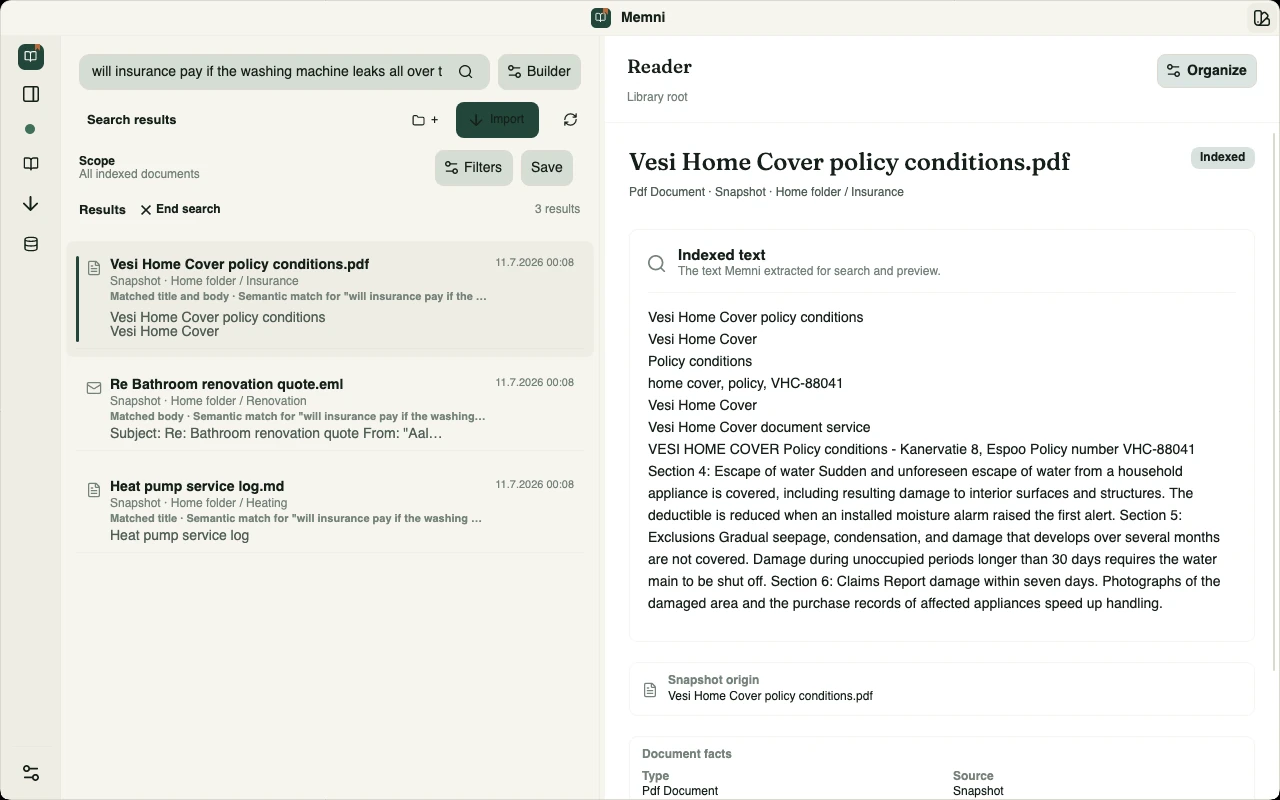Click the Indexed status badge
This screenshot has height=800, width=1280.
tap(1222, 158)
